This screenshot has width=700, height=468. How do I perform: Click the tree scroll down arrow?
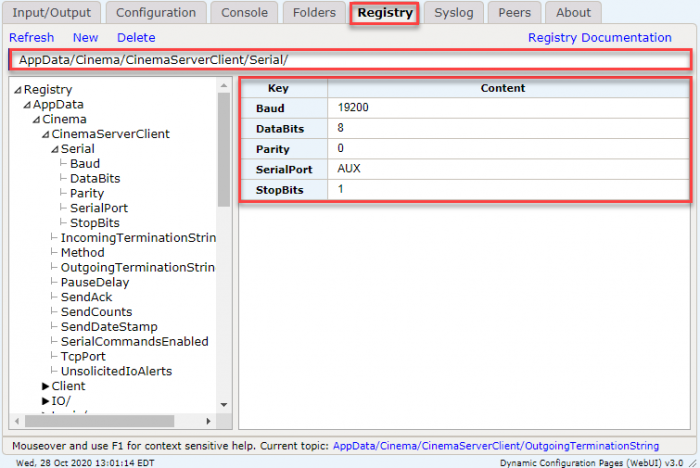click(x=224, y=405)
